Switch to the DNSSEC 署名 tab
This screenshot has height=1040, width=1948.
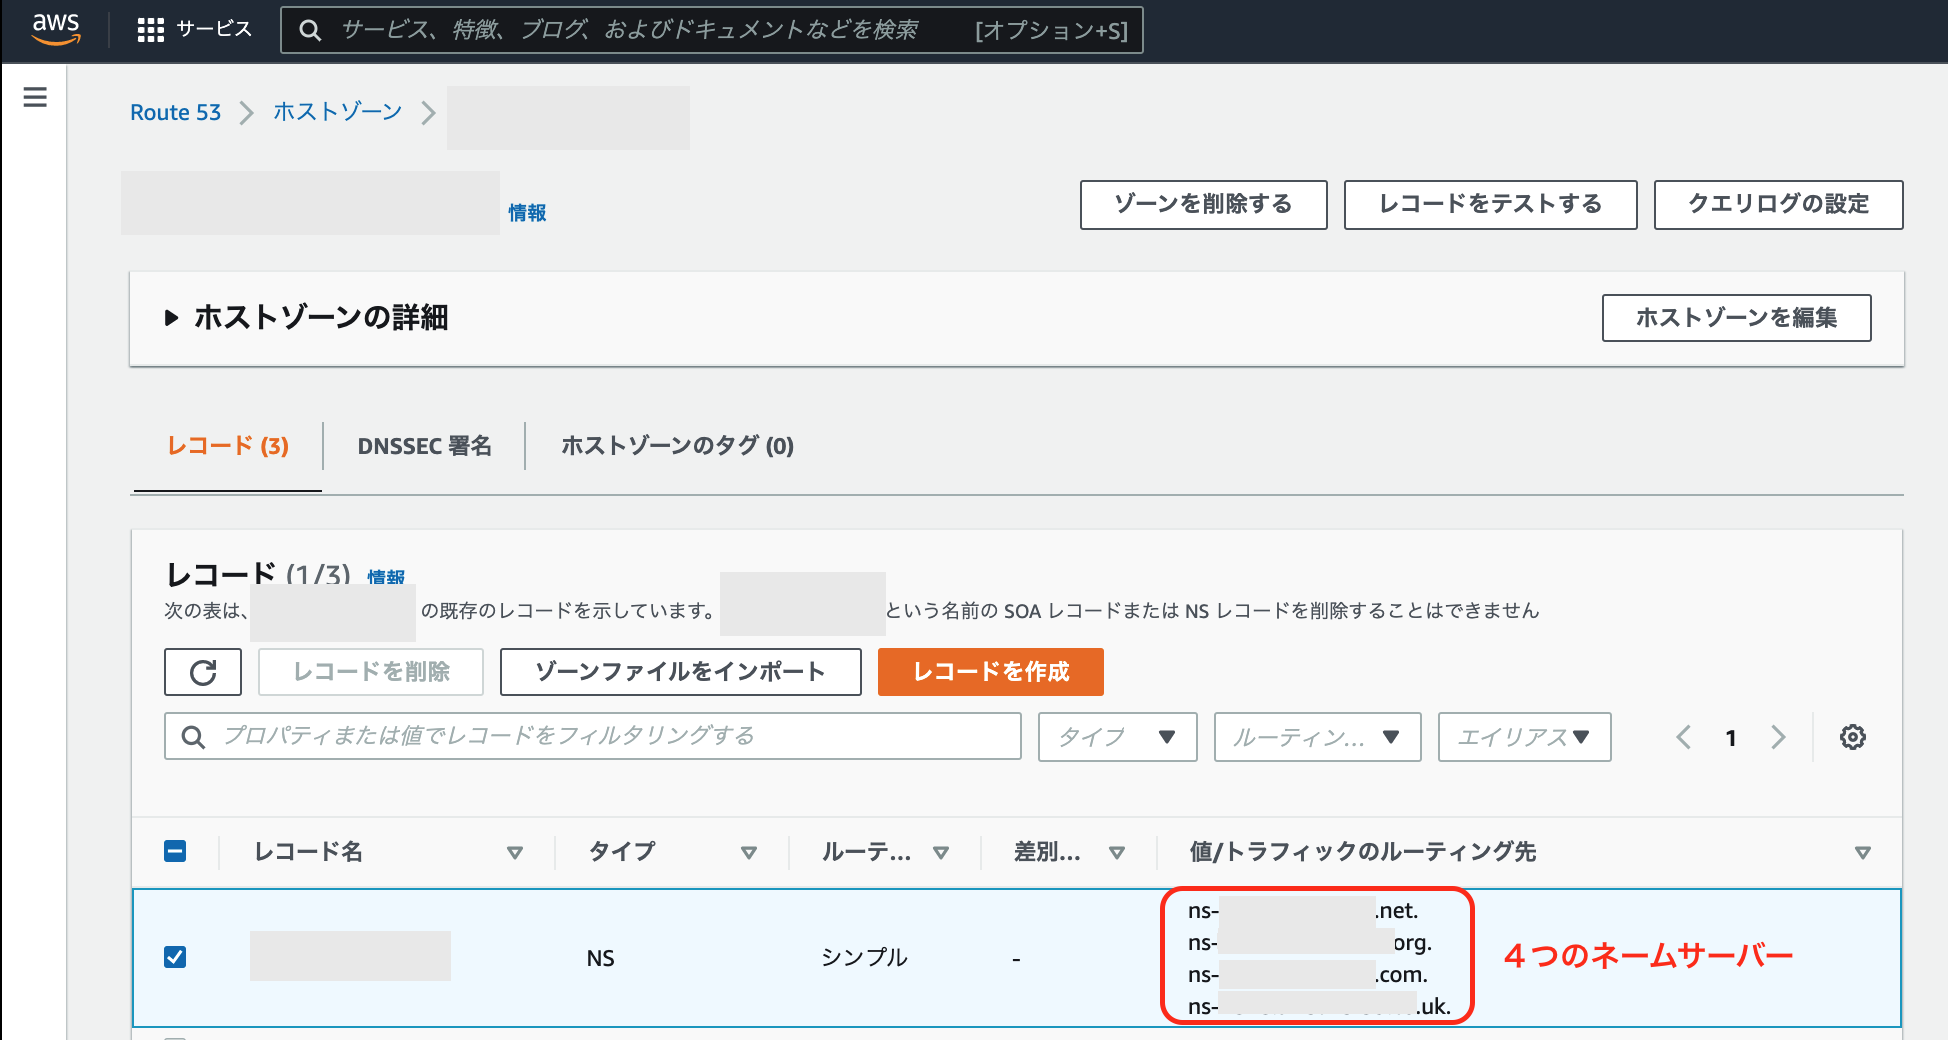click(x=424, y=446)
